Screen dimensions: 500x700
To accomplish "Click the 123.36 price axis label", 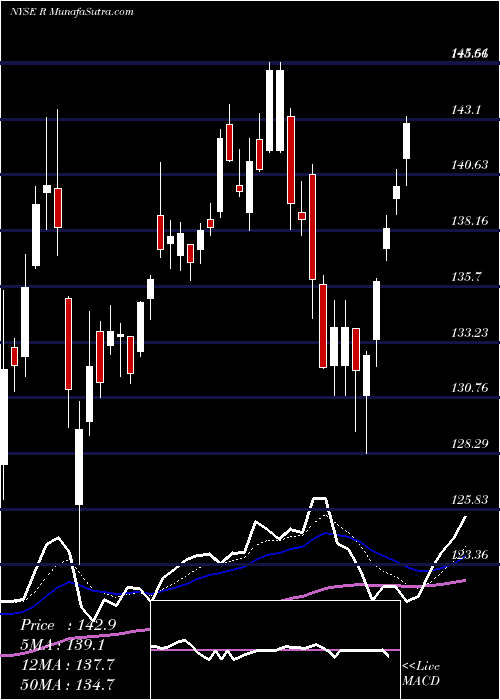I will pos(469,555).
